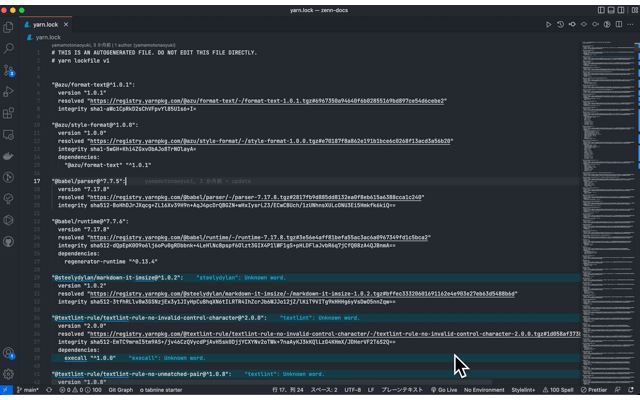The image size is (640, 400).
Task: Open runtime-7.17.8.tgz registry URL
Action: click(259, 237)
